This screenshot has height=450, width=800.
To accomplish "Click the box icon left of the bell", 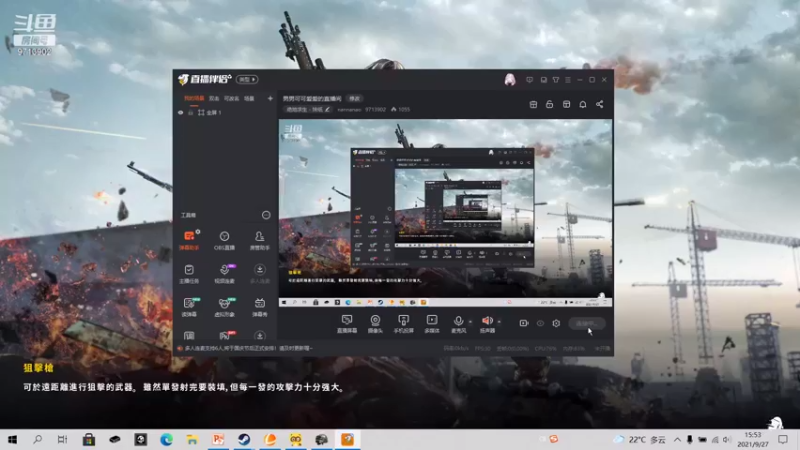I will (x=566, y=104).
